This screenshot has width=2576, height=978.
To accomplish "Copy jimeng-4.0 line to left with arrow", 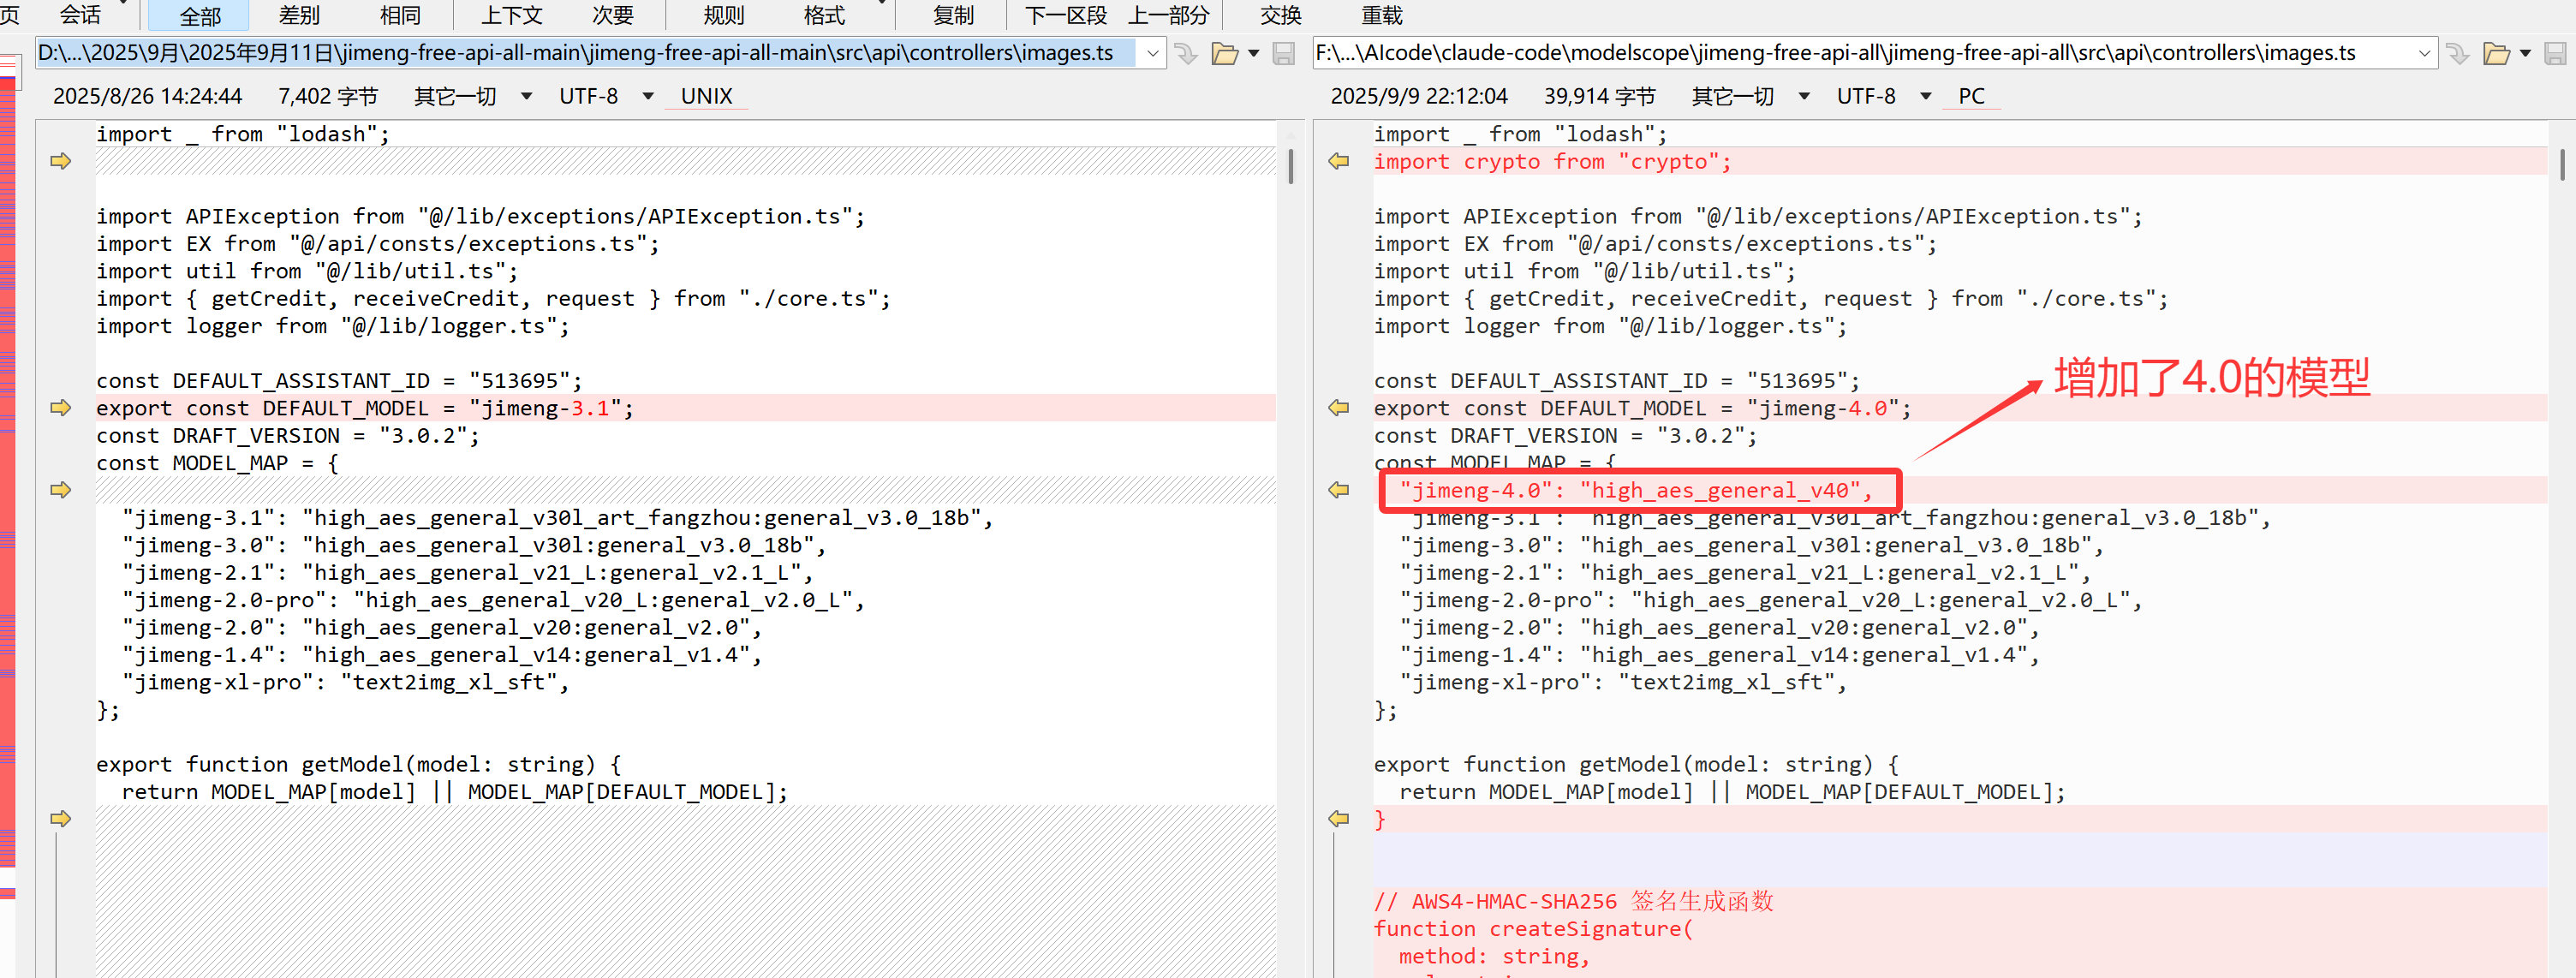I will pyautogui.click(x=1338, y=490).
